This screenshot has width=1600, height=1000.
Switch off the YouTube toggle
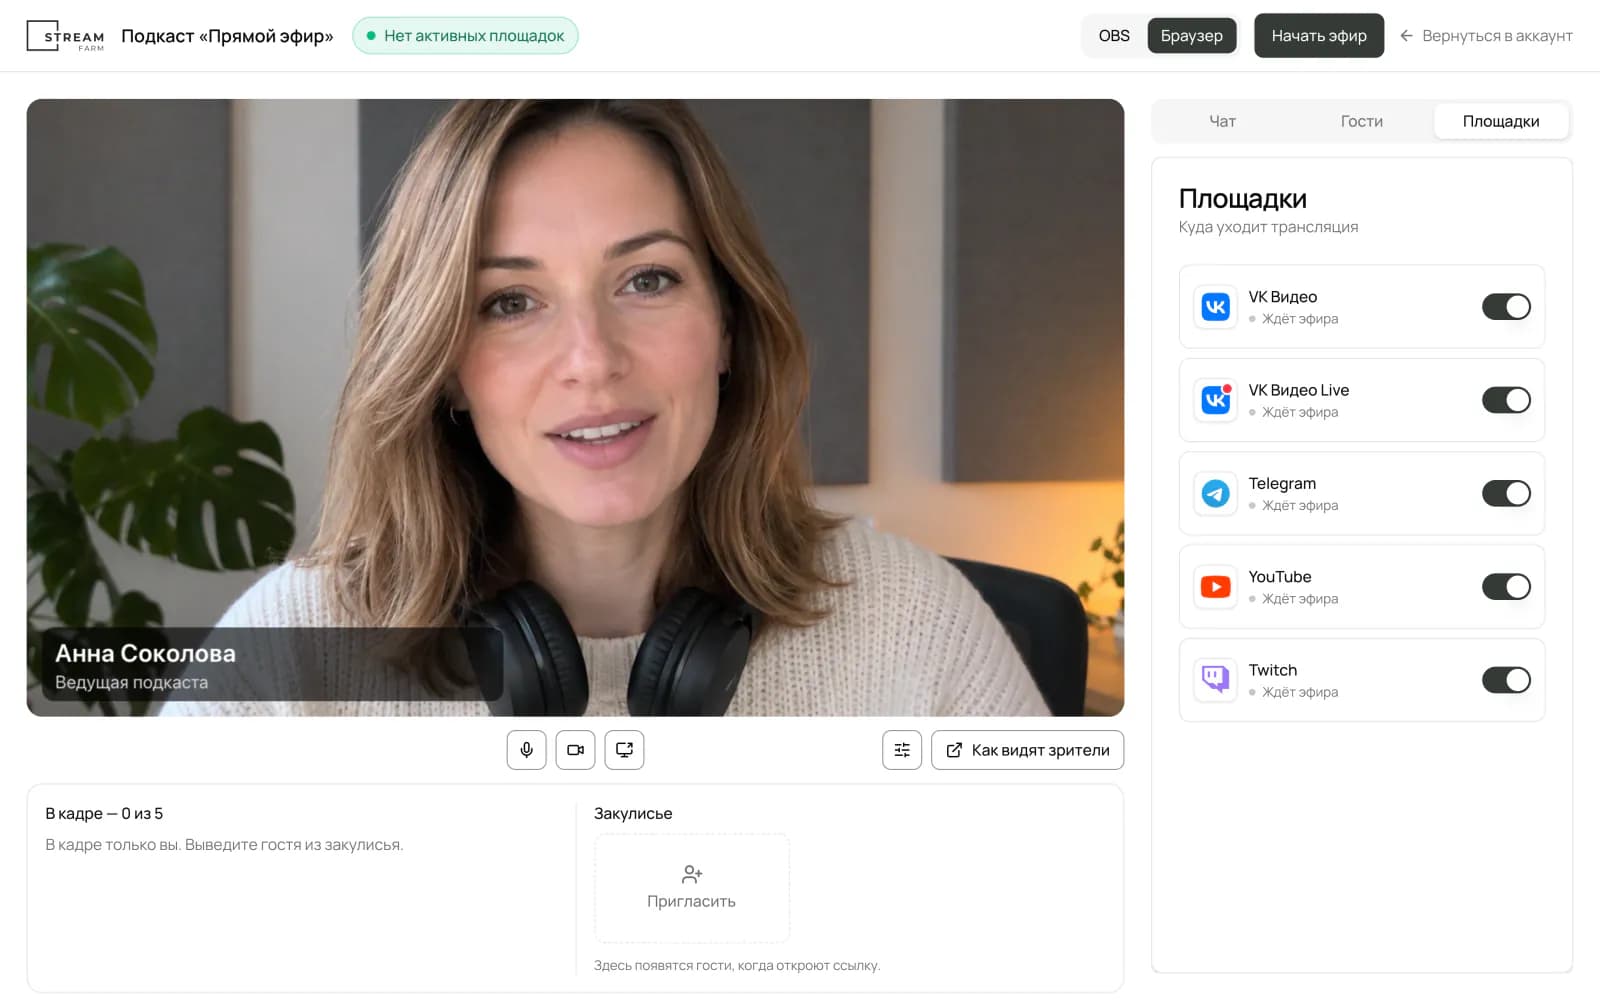point(1506,587)
